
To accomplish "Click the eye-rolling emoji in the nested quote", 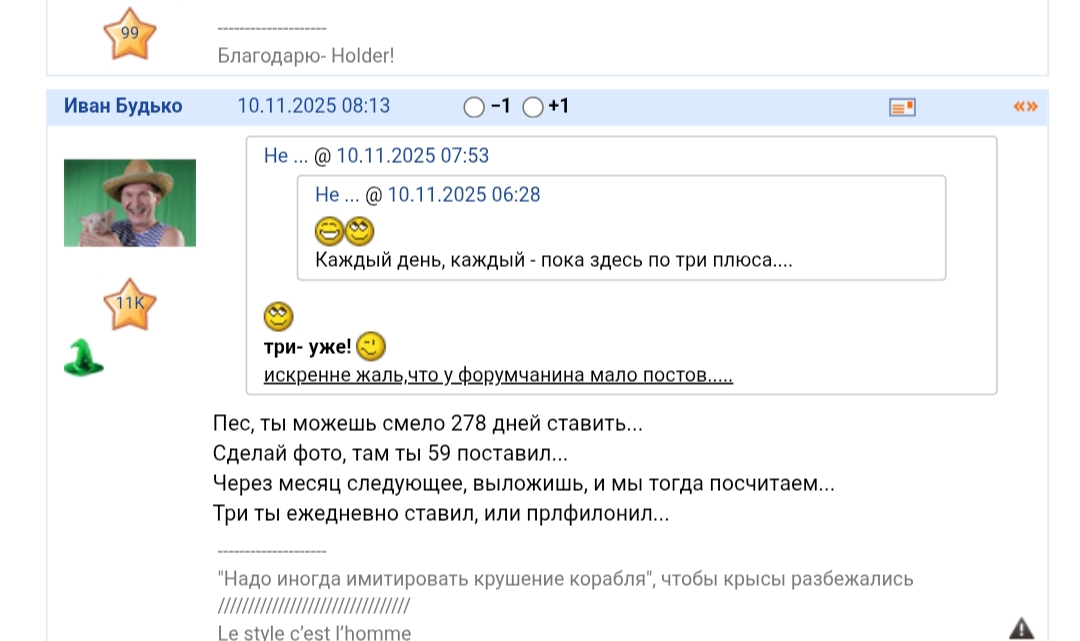I will coord(360,231).
